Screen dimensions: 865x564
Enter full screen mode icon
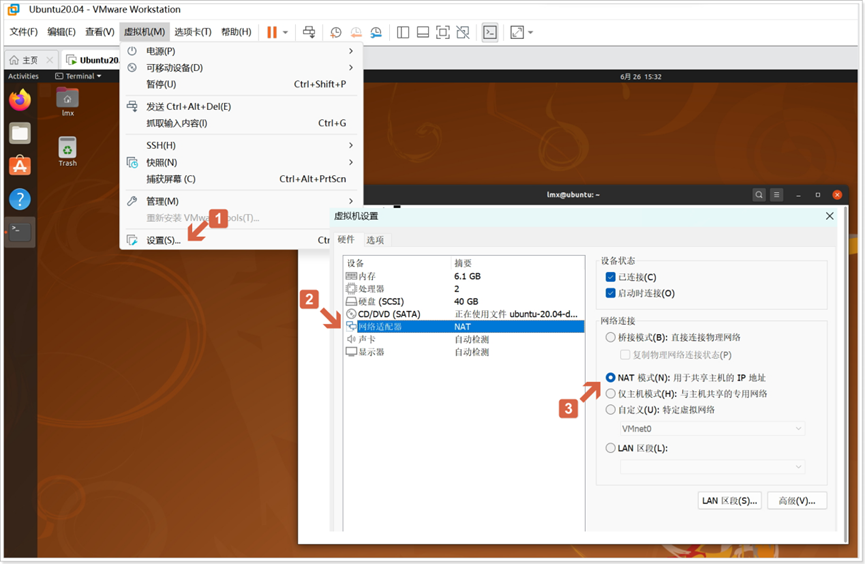(442, 33)
